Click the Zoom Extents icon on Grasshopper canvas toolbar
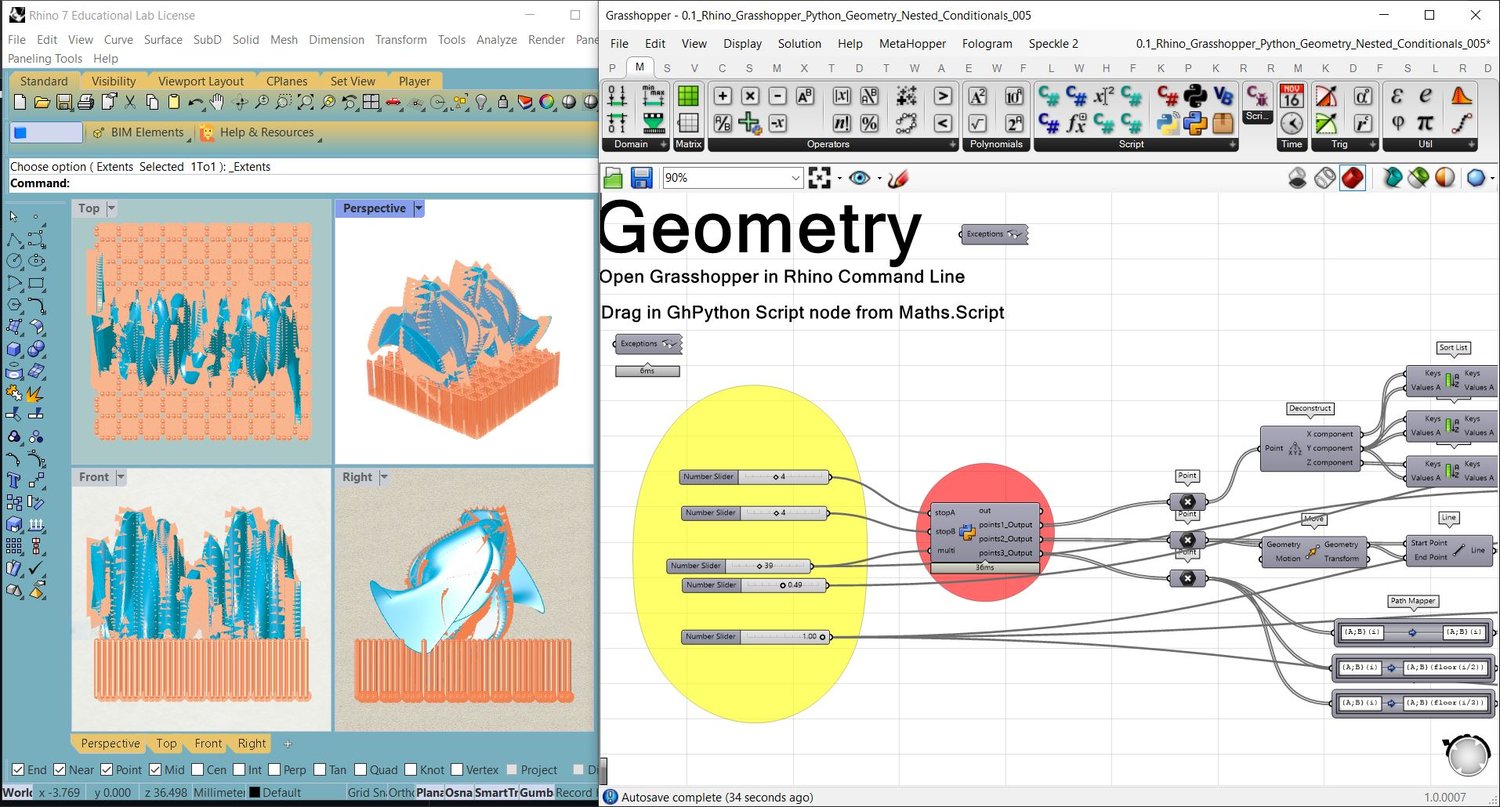This screenshot has height=807, width=1500. coord(819,177)
